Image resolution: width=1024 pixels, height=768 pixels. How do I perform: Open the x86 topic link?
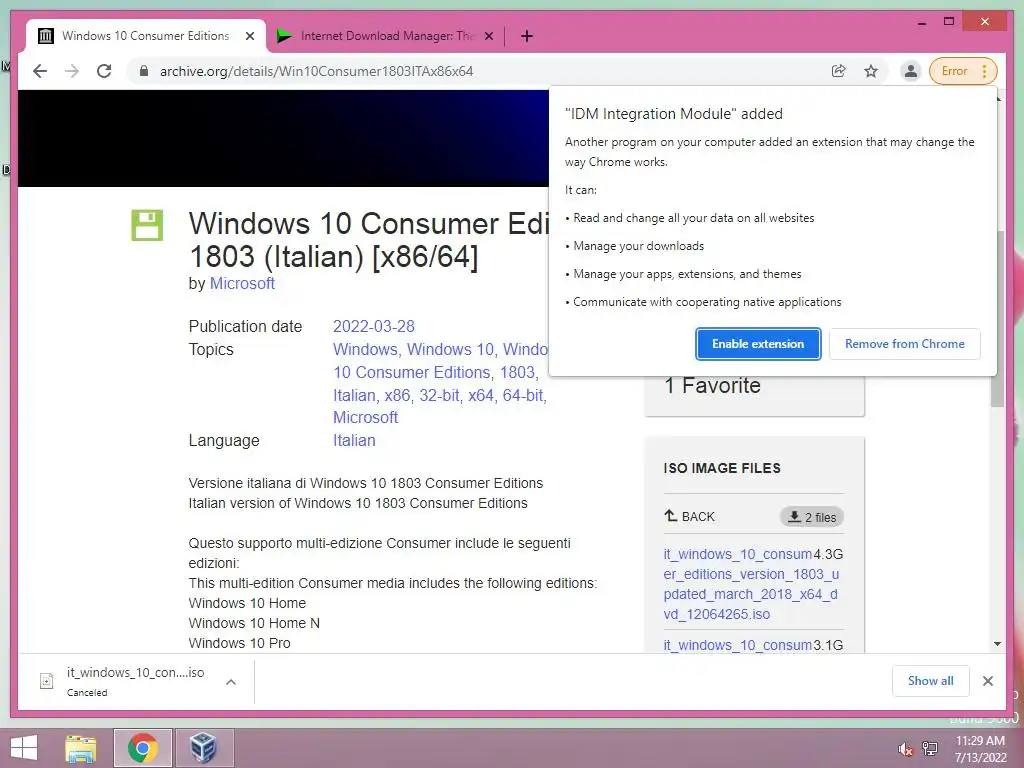[397, 396]
